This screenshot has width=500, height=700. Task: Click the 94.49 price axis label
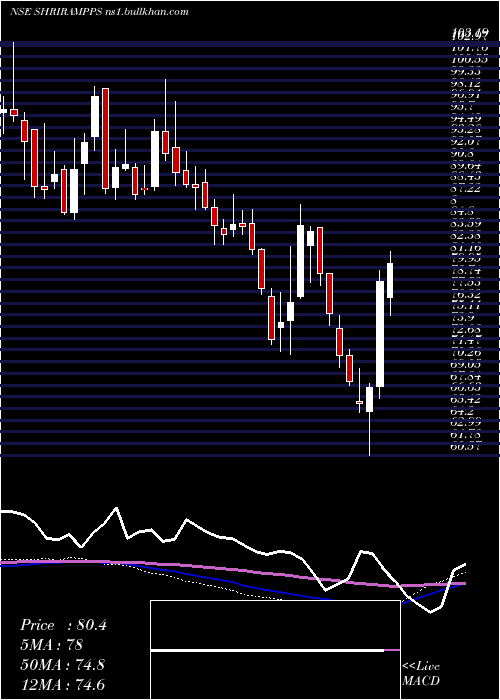click(468, 119)
